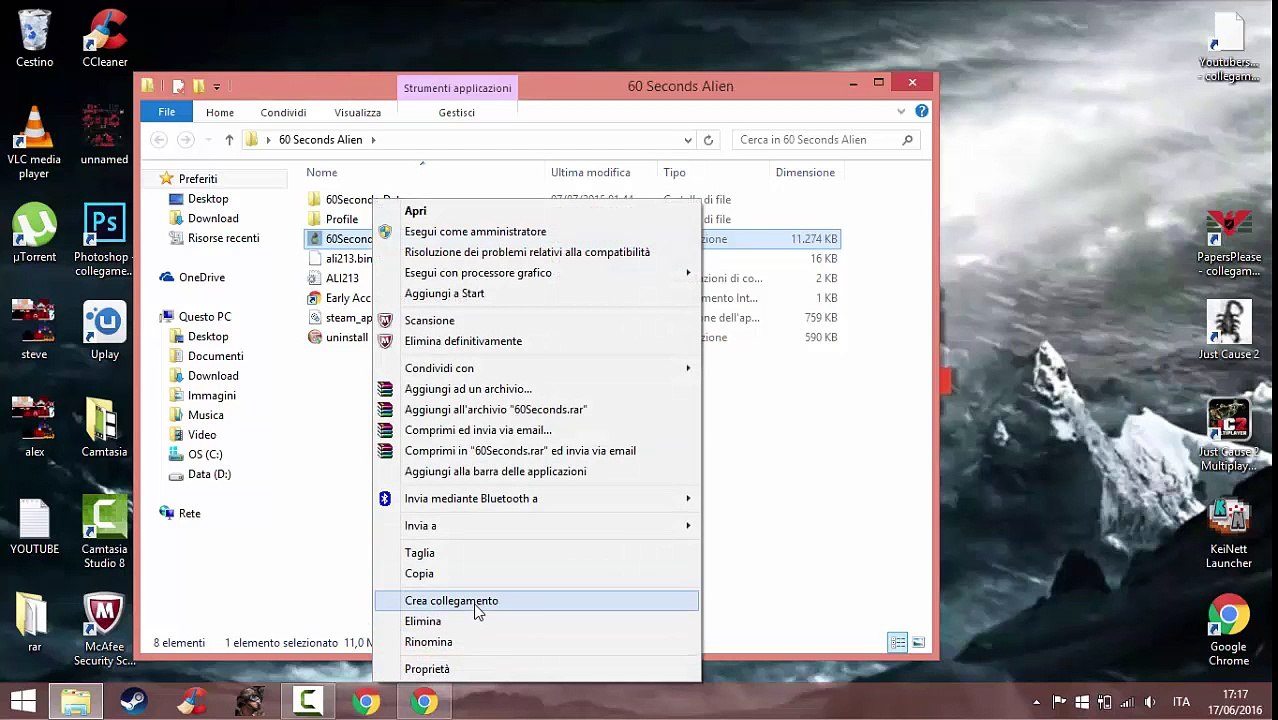Open Steam from the taskbar
Screen dimensions: 1278x720
tap(134, 702)
